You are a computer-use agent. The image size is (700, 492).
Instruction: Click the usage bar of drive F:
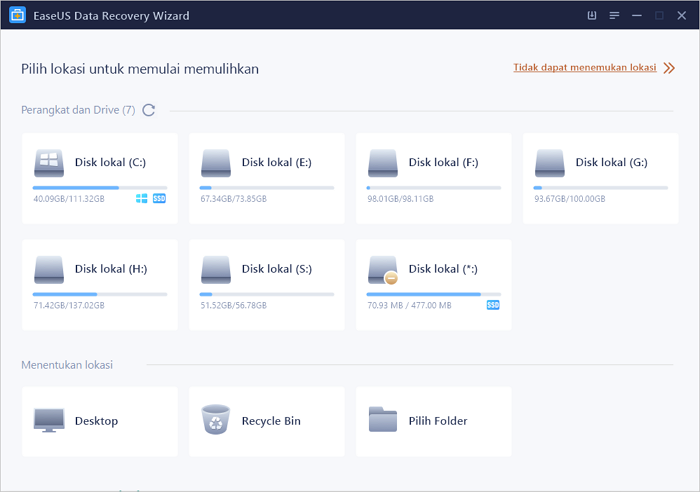tap(433, 188)
